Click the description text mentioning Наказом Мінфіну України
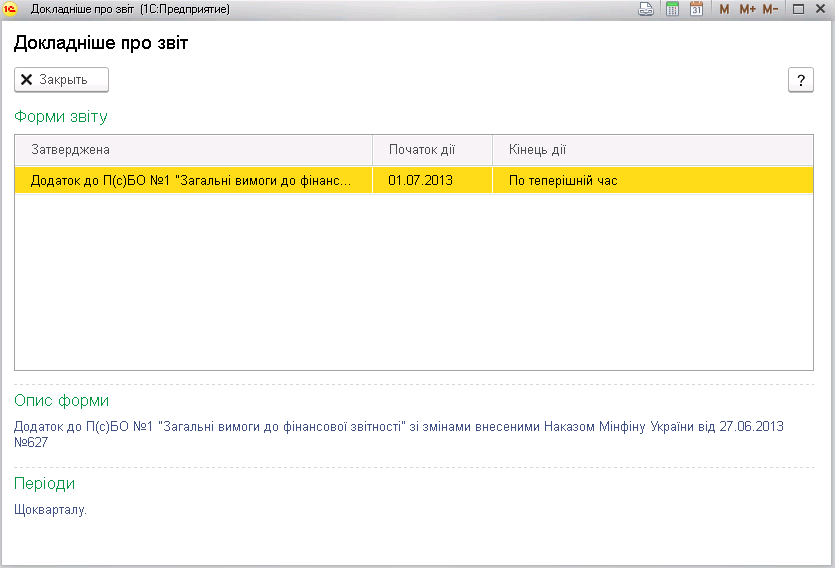 (x=398, y=434)
